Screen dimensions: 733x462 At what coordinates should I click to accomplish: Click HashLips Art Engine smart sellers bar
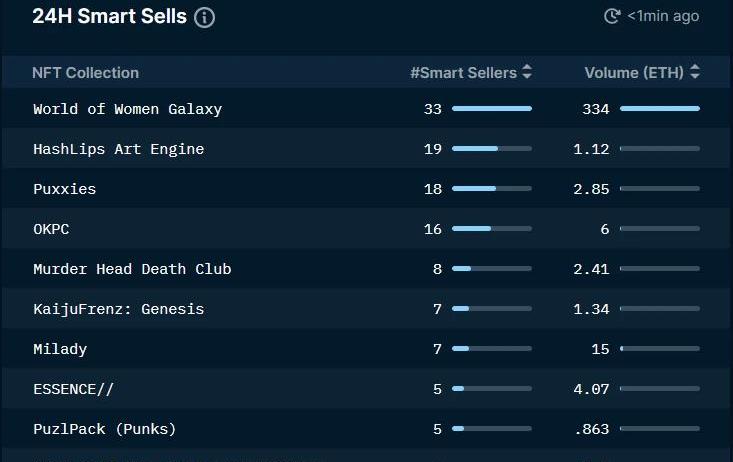492,149
